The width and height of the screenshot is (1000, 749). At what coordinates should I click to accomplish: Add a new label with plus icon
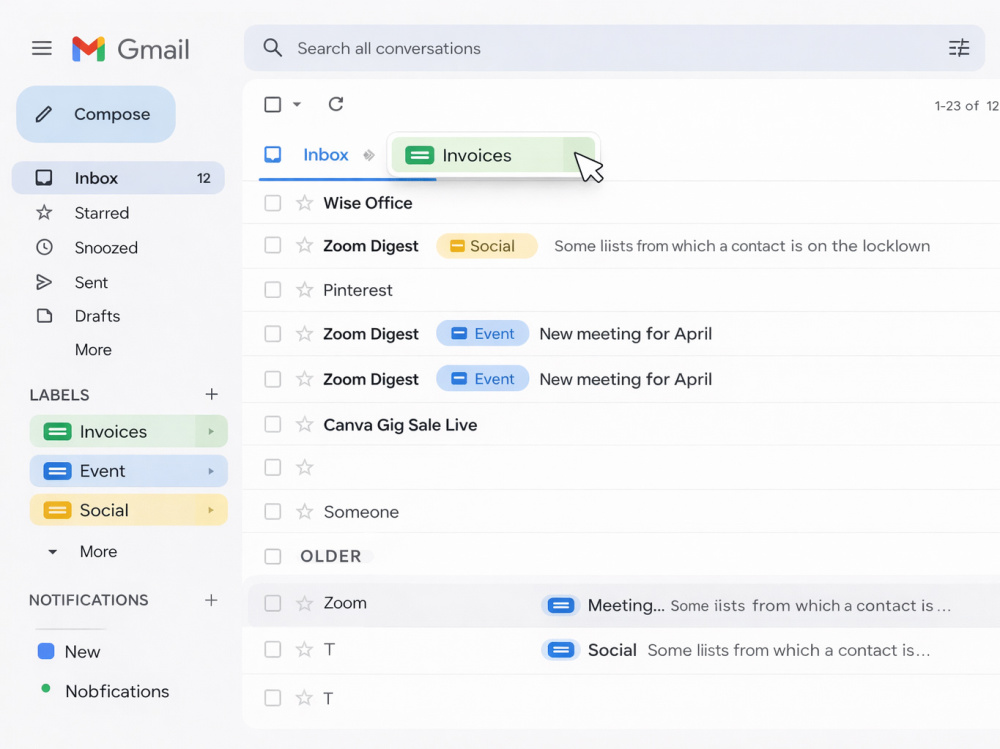(212, 394)
